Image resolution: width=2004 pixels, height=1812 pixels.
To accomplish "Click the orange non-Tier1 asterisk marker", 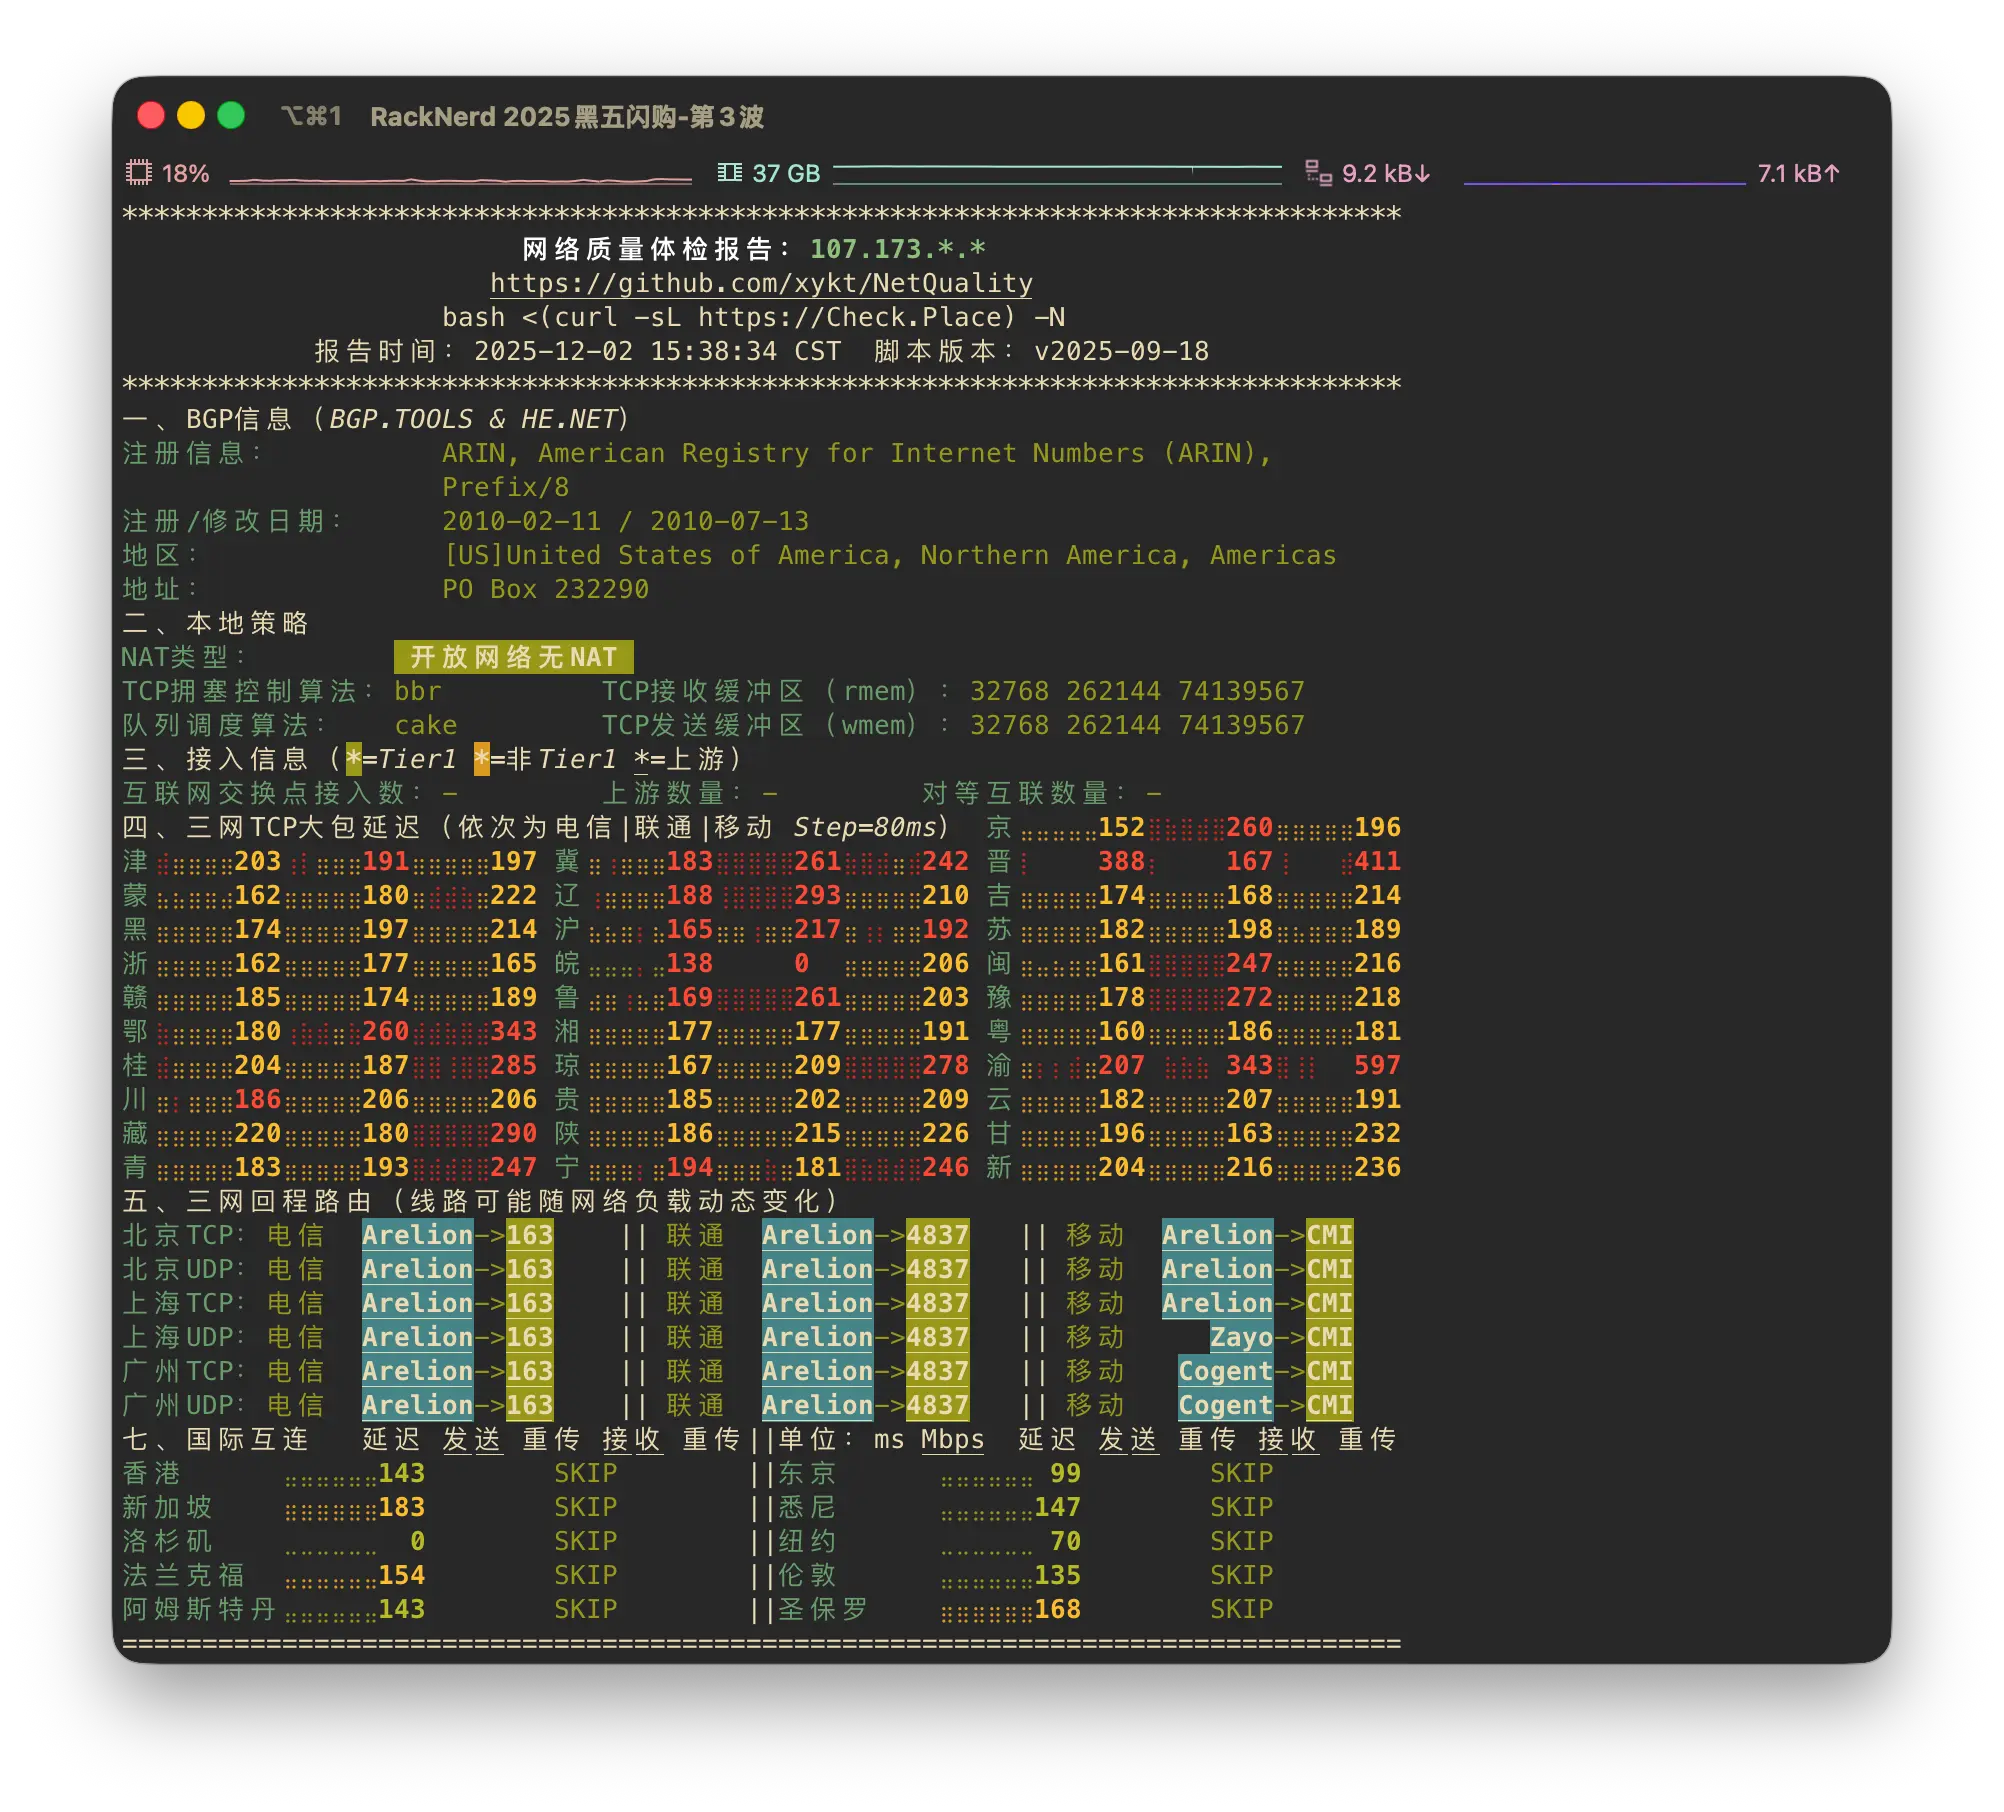I will 482,759.
